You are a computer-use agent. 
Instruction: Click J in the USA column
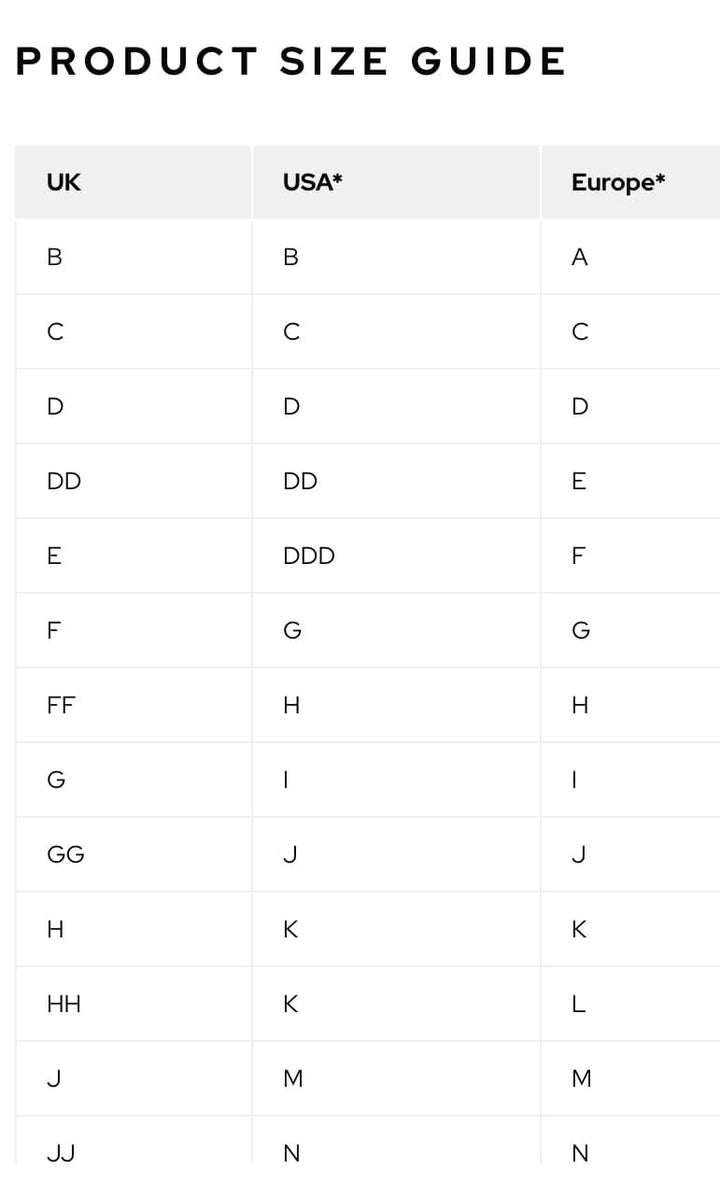(x=290, y=855)
